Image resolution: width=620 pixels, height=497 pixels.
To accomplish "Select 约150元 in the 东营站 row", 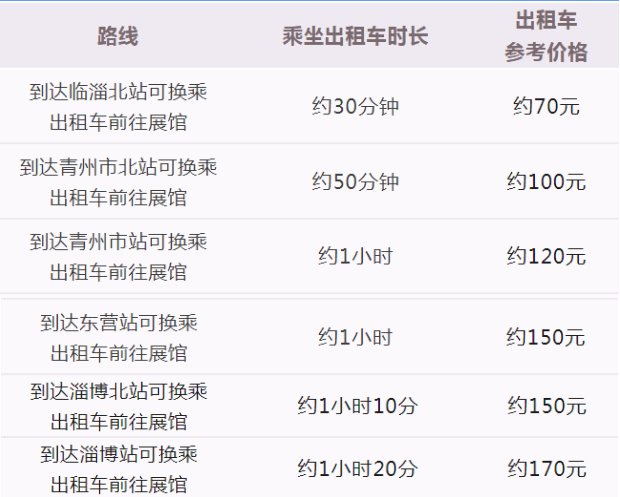I will pos(546,337).
